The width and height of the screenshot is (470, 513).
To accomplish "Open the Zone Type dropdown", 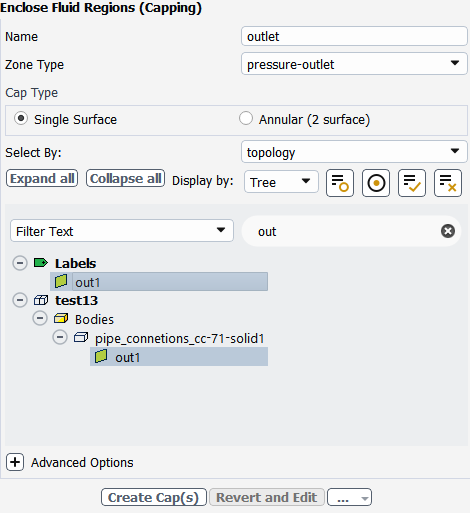I will pos(354,64).
